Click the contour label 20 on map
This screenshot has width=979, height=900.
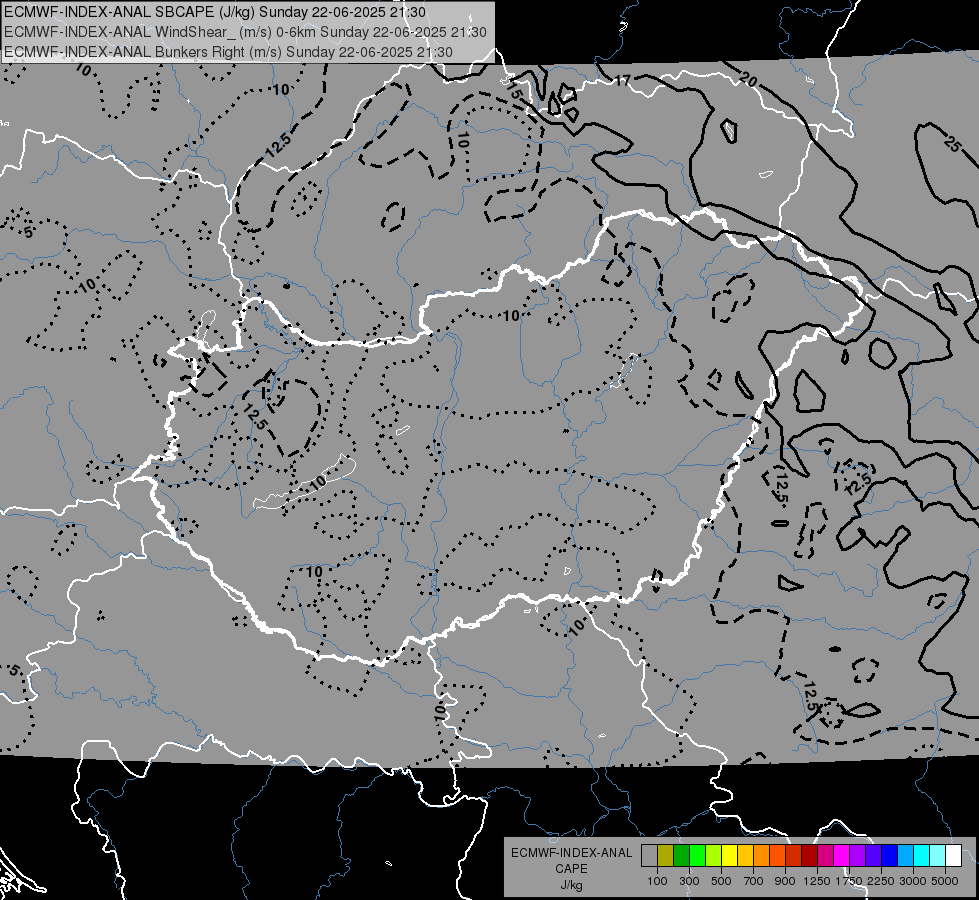click(x=748, y=79)
